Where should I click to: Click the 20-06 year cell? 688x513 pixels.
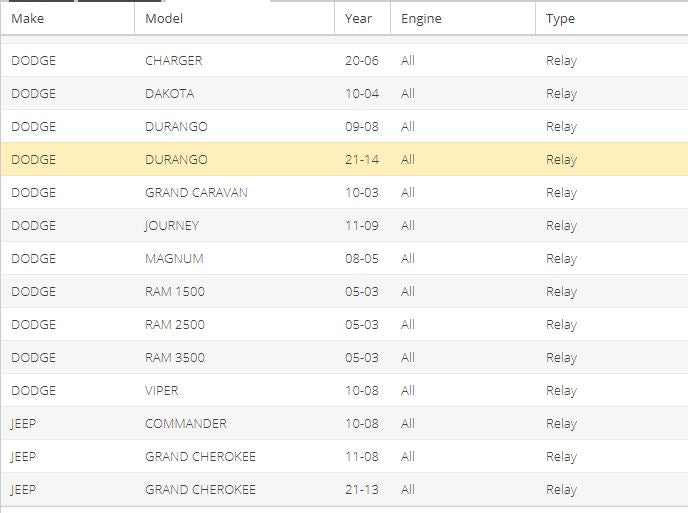[362, 61]
